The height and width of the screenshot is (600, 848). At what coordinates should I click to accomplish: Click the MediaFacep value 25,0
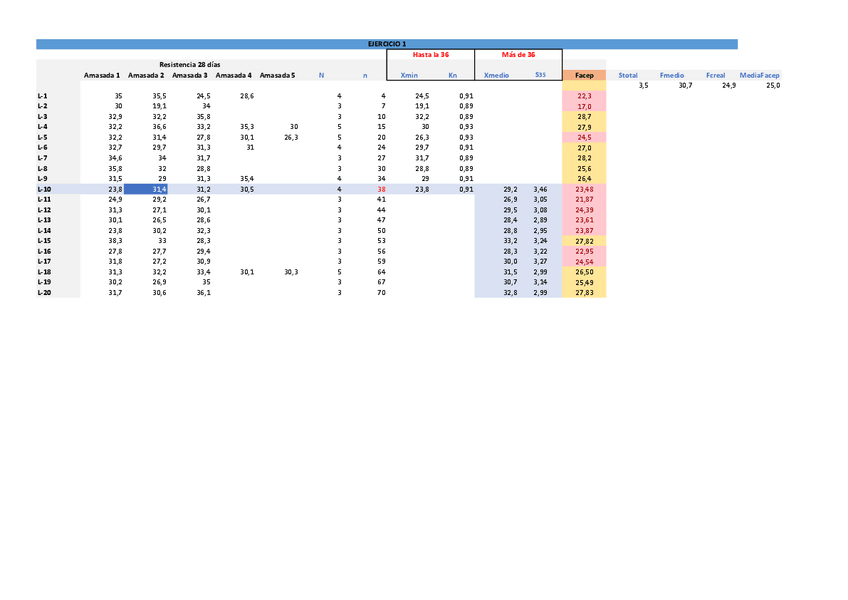tap(772, 86)
